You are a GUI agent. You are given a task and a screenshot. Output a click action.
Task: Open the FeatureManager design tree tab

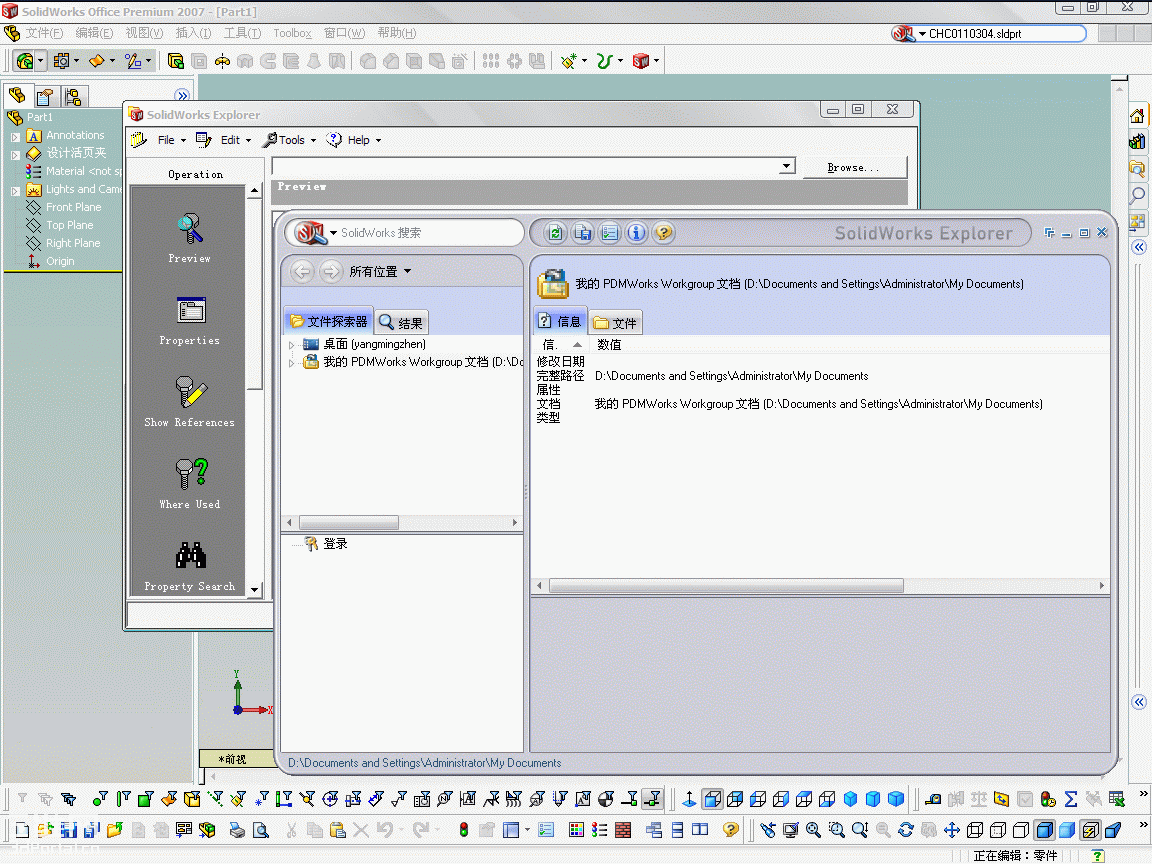(18, 96)
